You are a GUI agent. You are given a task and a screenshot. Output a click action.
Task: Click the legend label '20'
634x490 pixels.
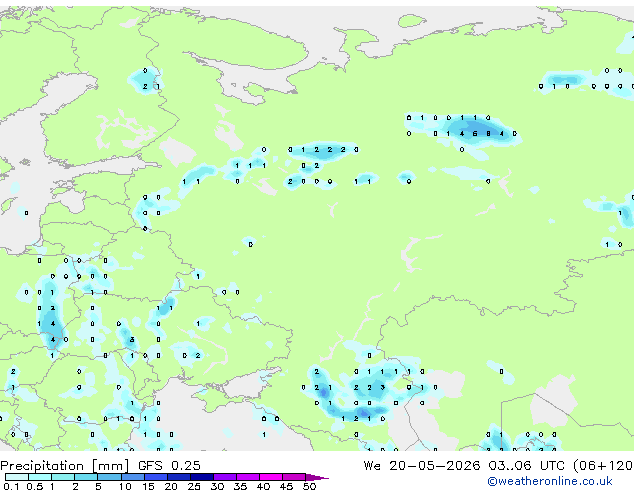coord(171,486)
